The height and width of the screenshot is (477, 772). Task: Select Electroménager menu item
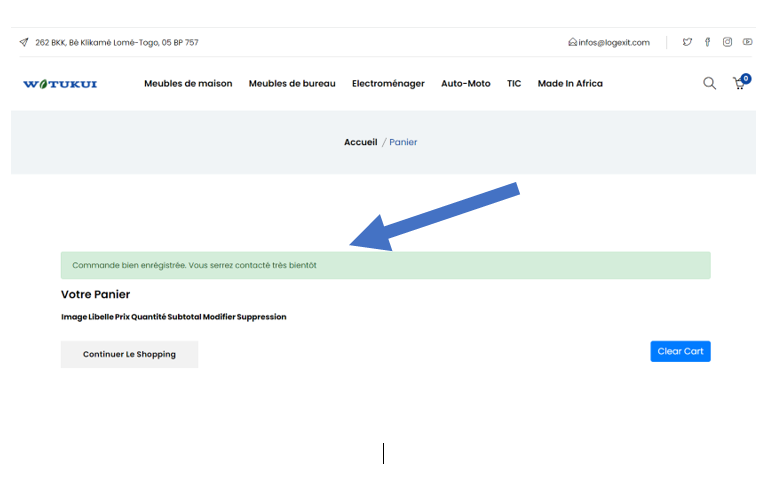pyautogui.click(x=388, y=84)
